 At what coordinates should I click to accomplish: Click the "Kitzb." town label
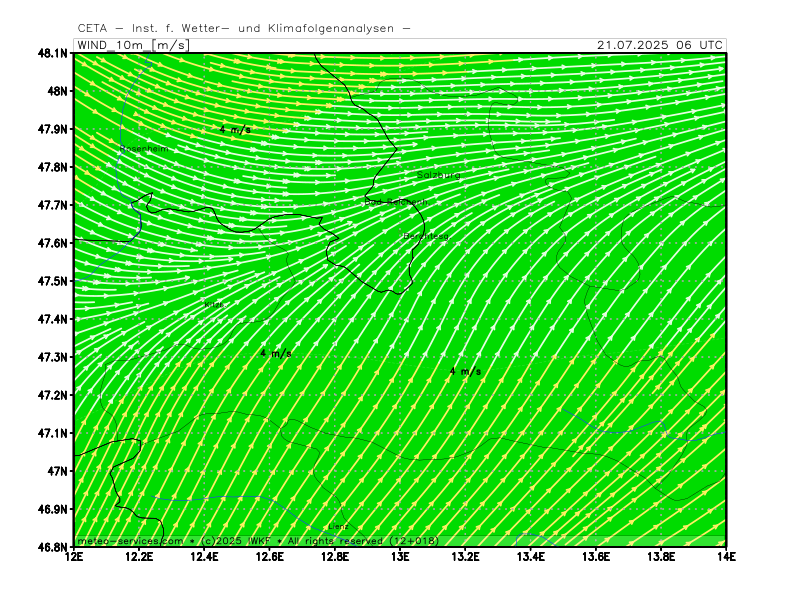point(215,305)
